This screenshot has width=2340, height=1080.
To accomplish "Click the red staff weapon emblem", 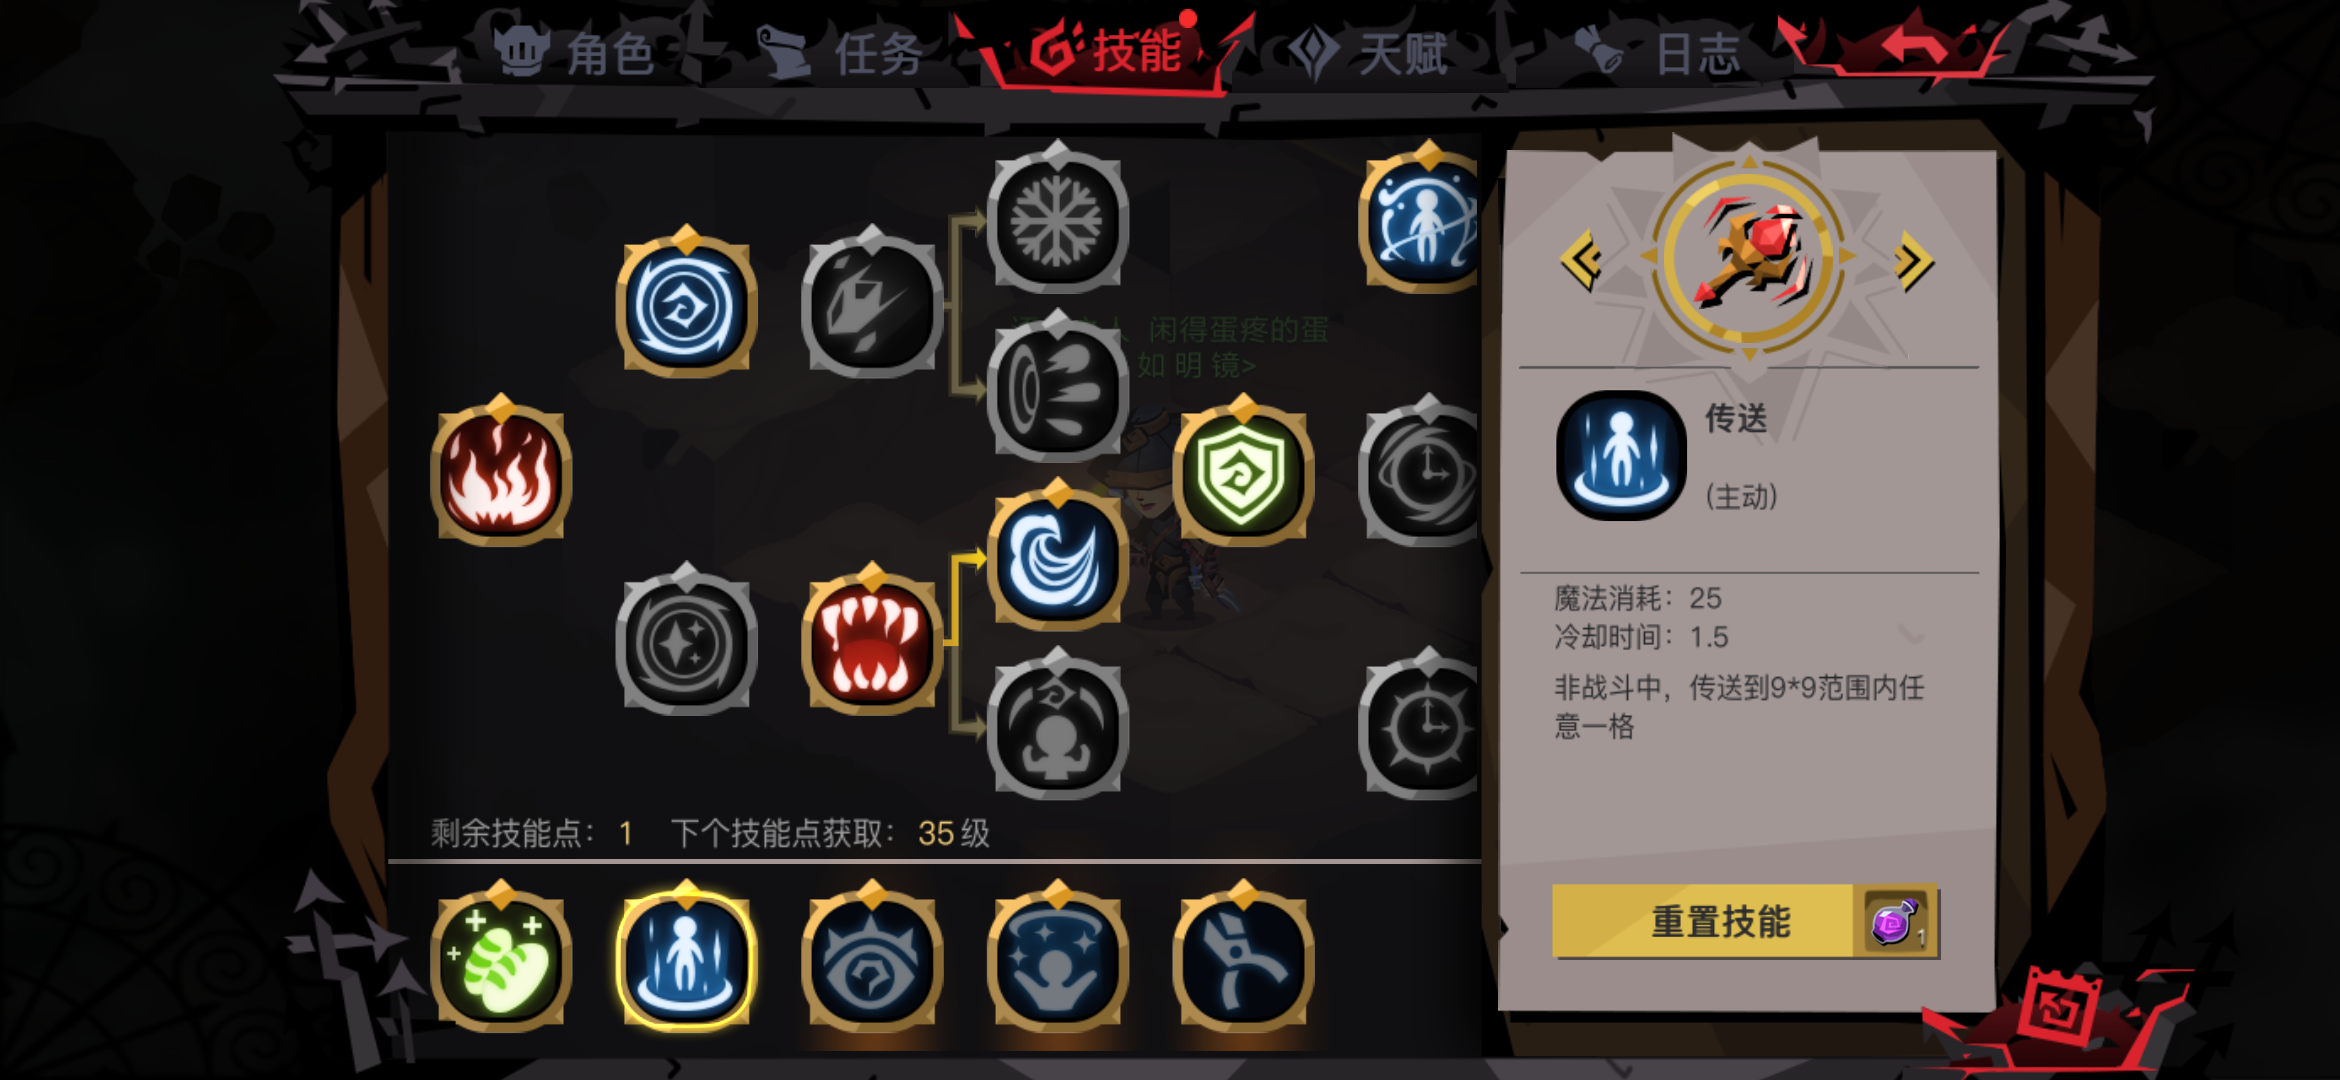I will pyautogui.click(x=1748, y=256).
